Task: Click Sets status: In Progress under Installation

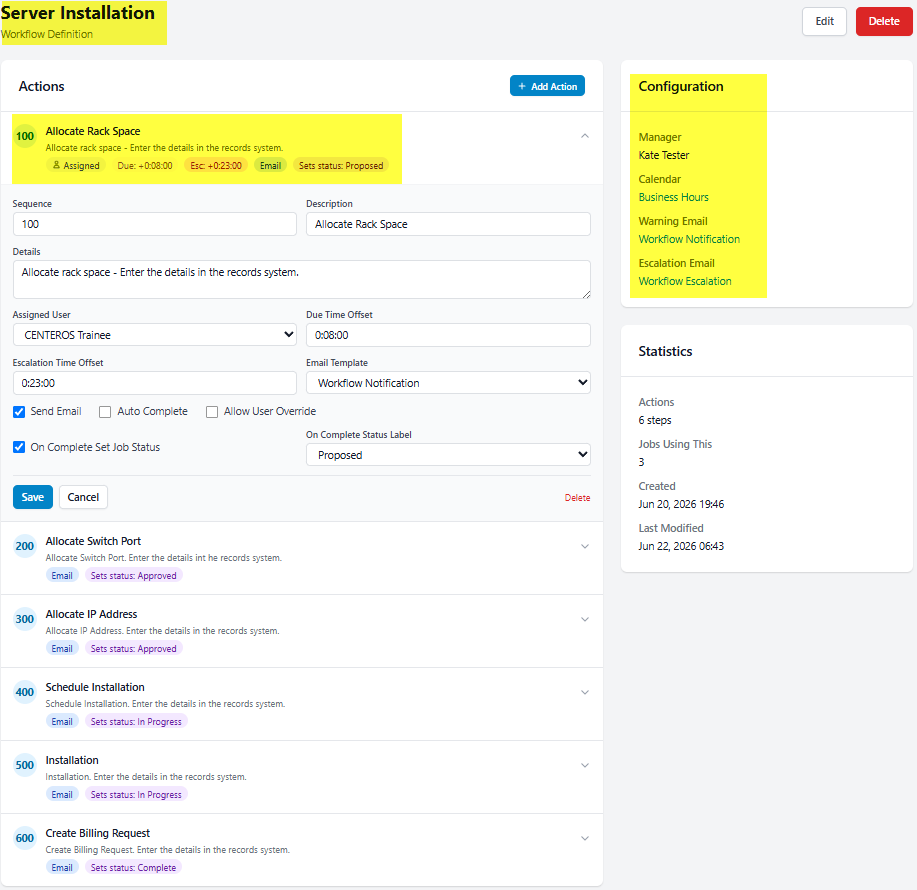Action: tap(136, 795)
